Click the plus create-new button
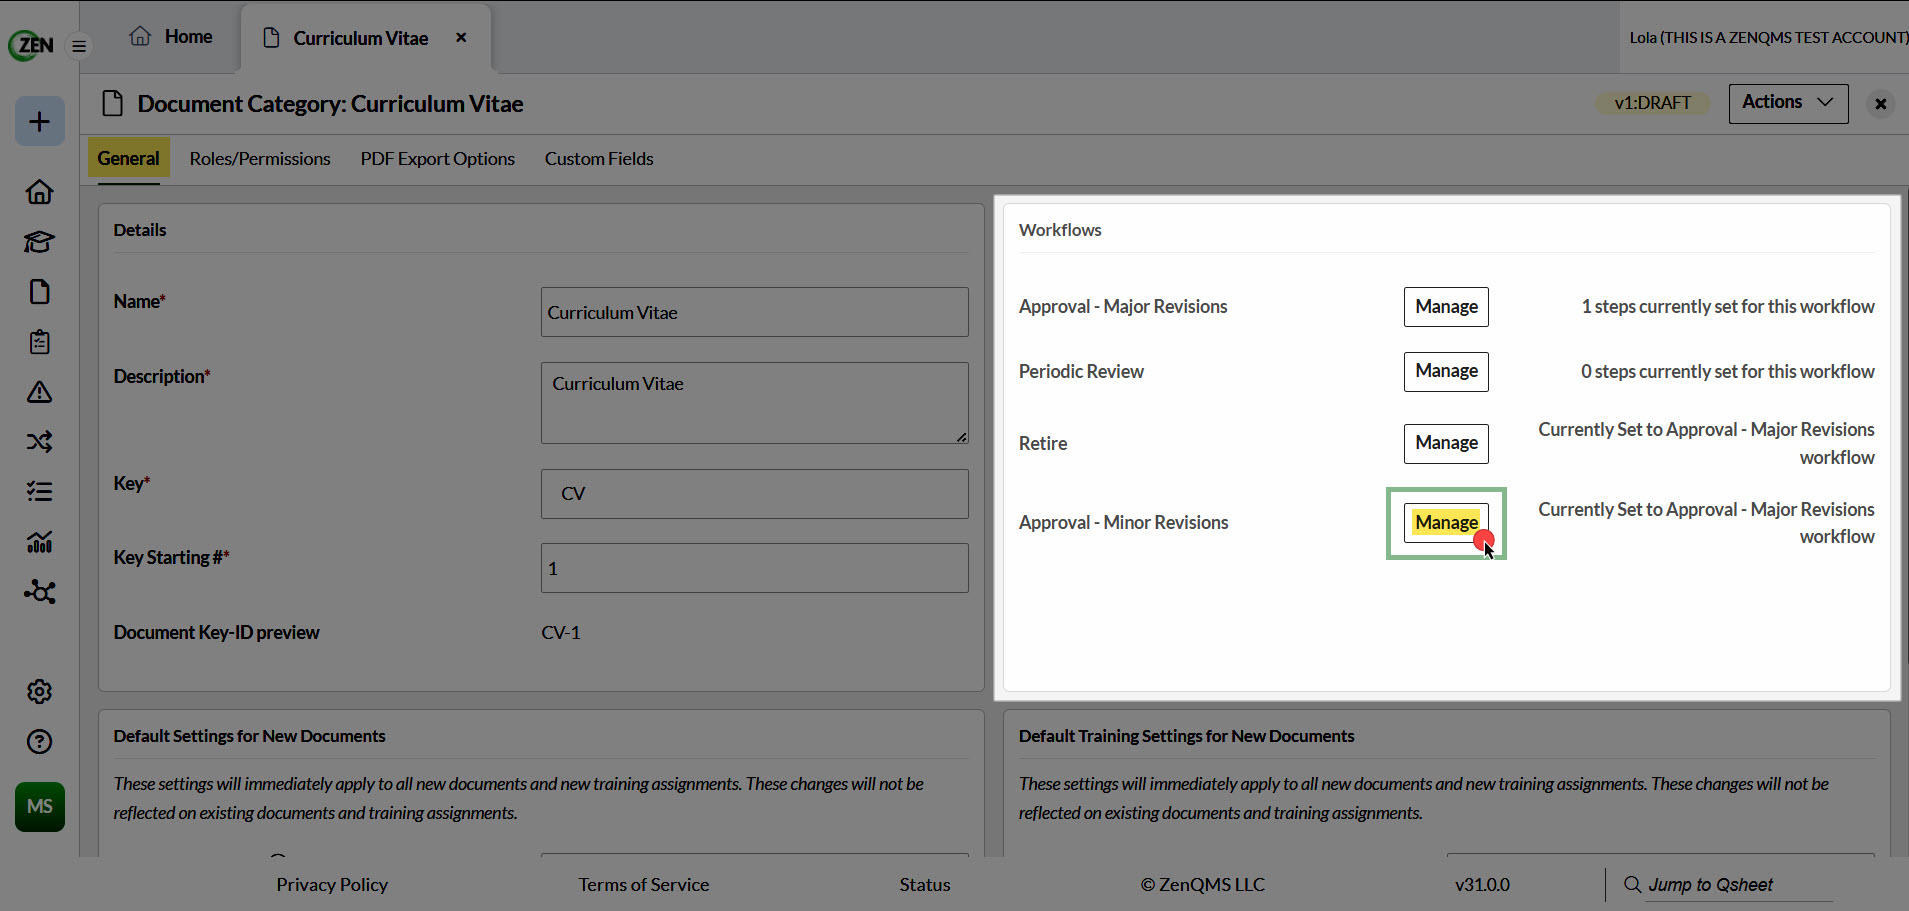Screen dimensions: 1909x911 (x=40, y=121)
